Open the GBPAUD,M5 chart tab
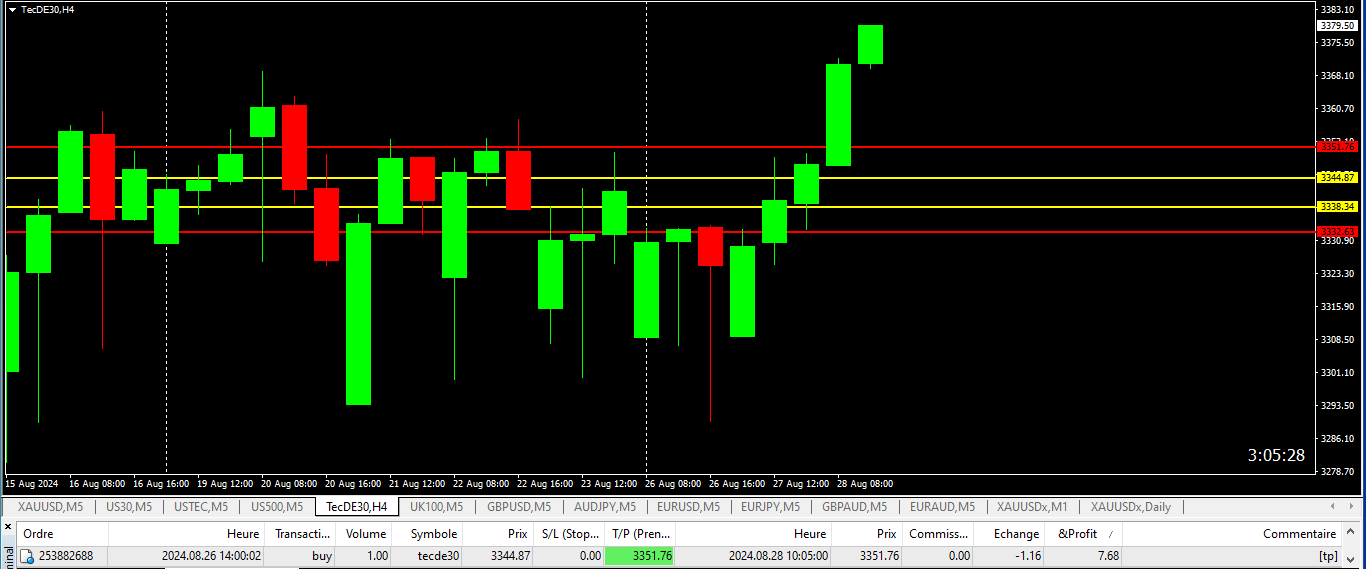Image resolution: width=1366 pixels, height=569 pixels. point(855,507)
